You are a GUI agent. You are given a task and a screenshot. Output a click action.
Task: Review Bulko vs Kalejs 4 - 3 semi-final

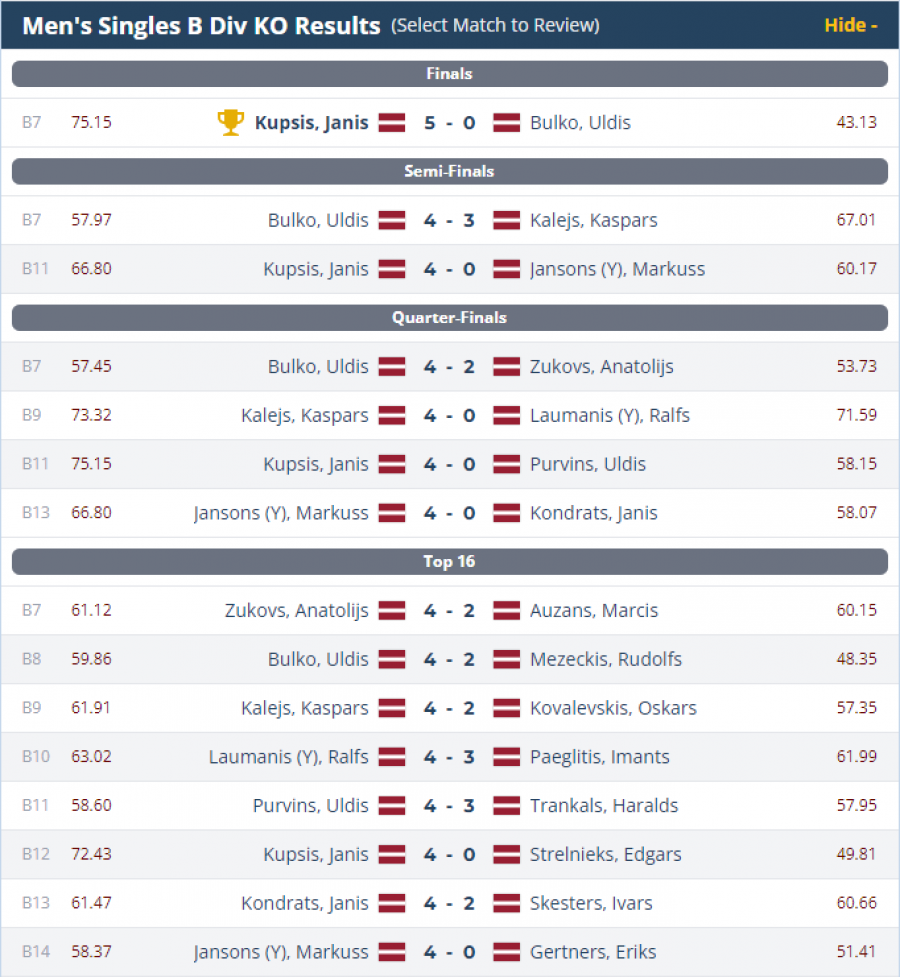449,220
